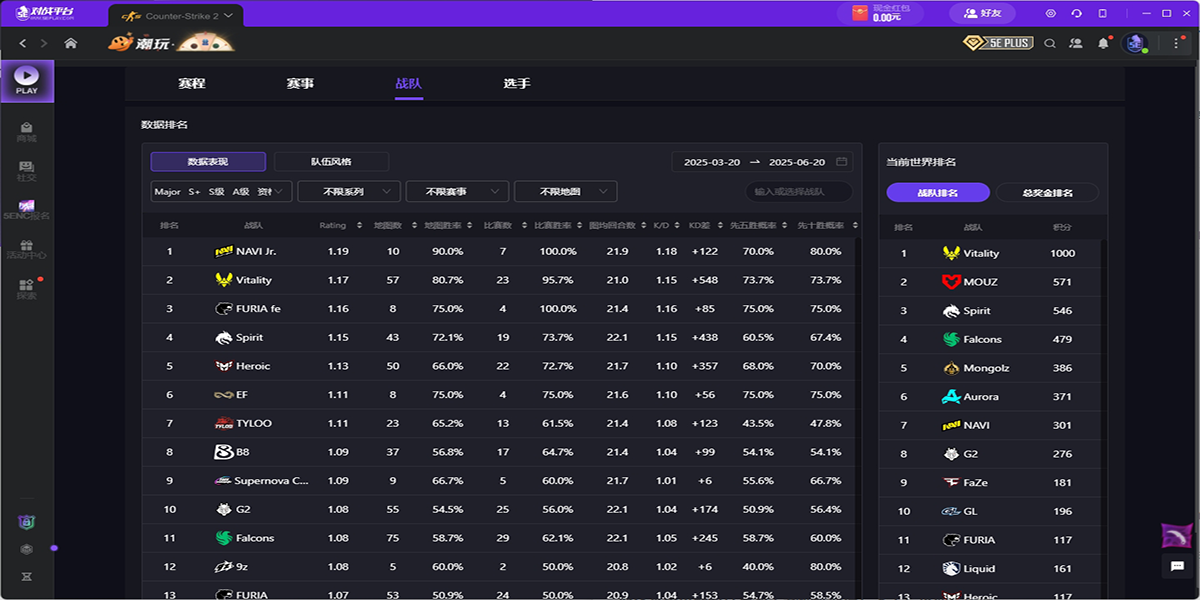1200x600 pixels.
Task: Sort table by K/D column
Action: click(666, 225)
